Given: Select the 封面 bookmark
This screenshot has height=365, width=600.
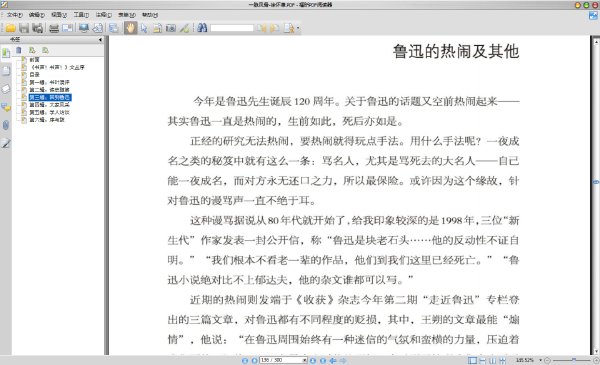Looking at the screenshot, I should click(x=34, y=60).
